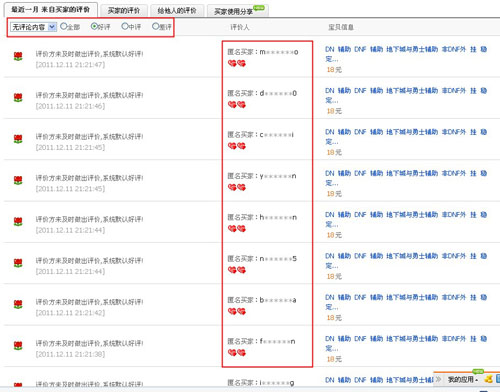Click the 18元 price in buyer f******n's row
The width and height of the screenshot is (500, 392).
(x=334, y=359)
